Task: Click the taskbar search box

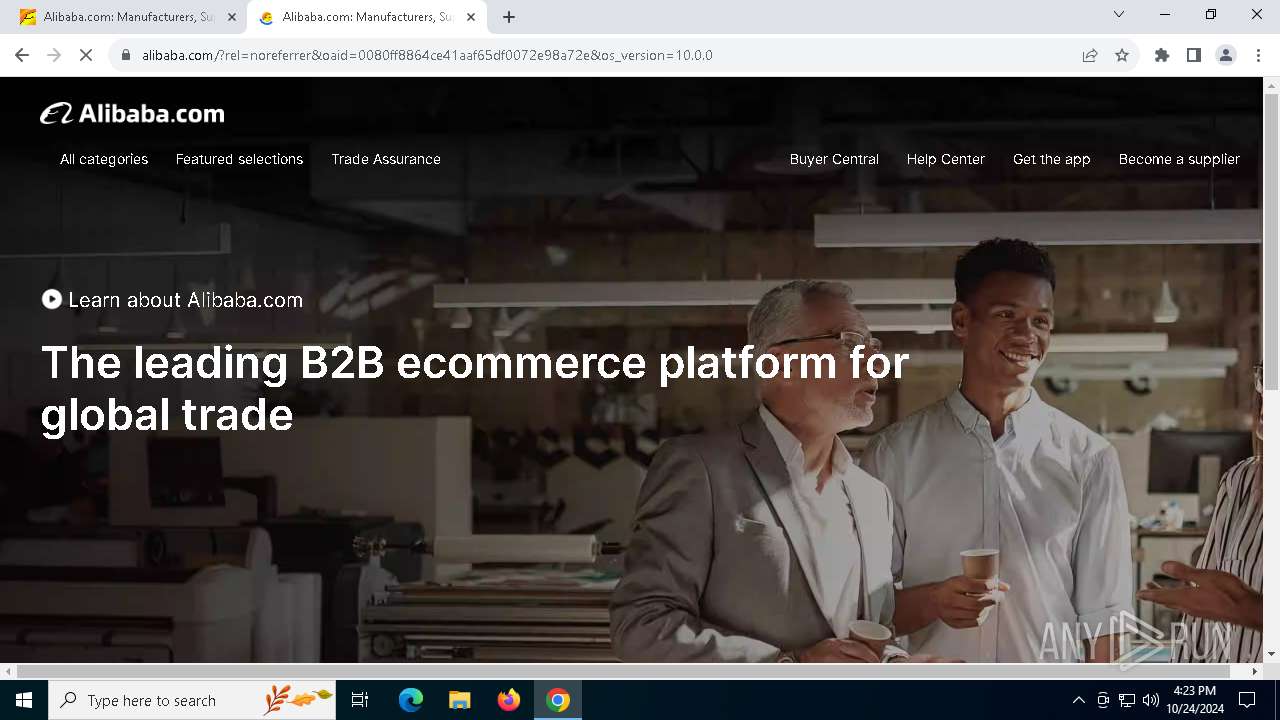Action: tap(192, 700)
